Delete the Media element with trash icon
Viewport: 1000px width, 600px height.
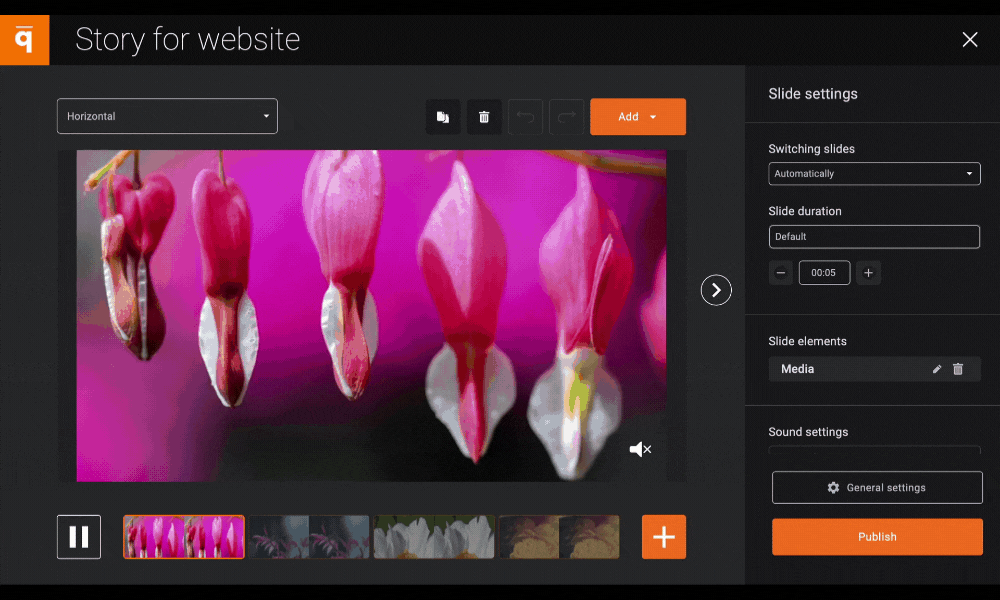(x=958, y=369)
